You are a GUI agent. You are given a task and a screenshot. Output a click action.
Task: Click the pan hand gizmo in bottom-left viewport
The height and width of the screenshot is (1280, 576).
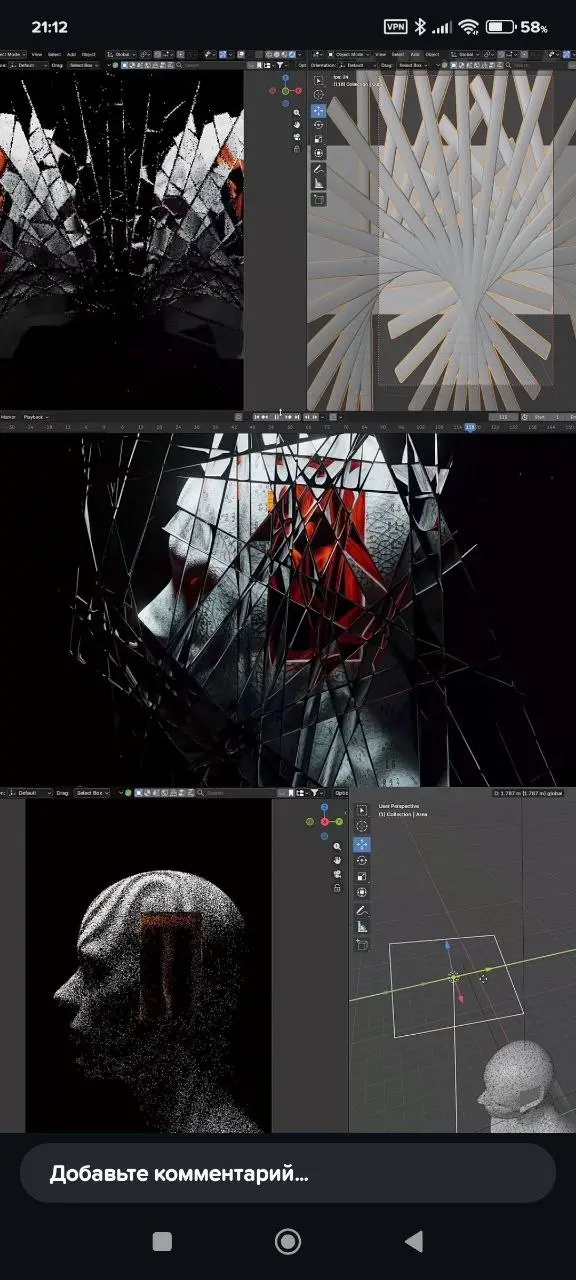pyautogui.click(x=338, y=860)
